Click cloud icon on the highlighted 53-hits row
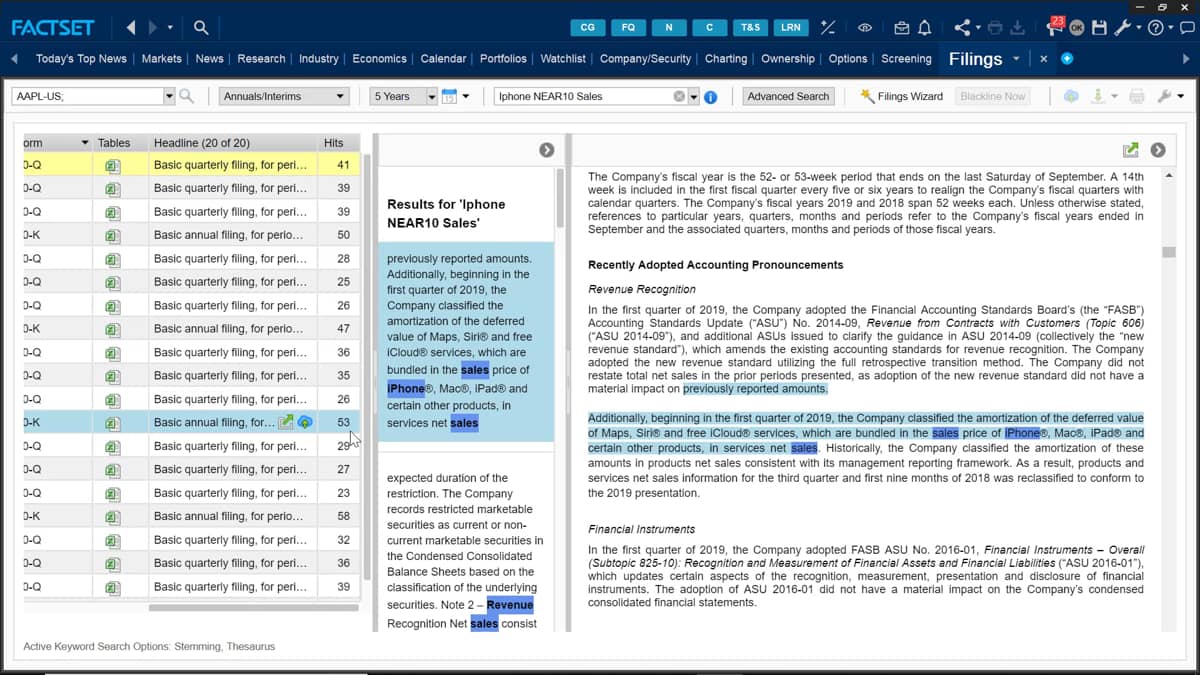 (305, 422)
